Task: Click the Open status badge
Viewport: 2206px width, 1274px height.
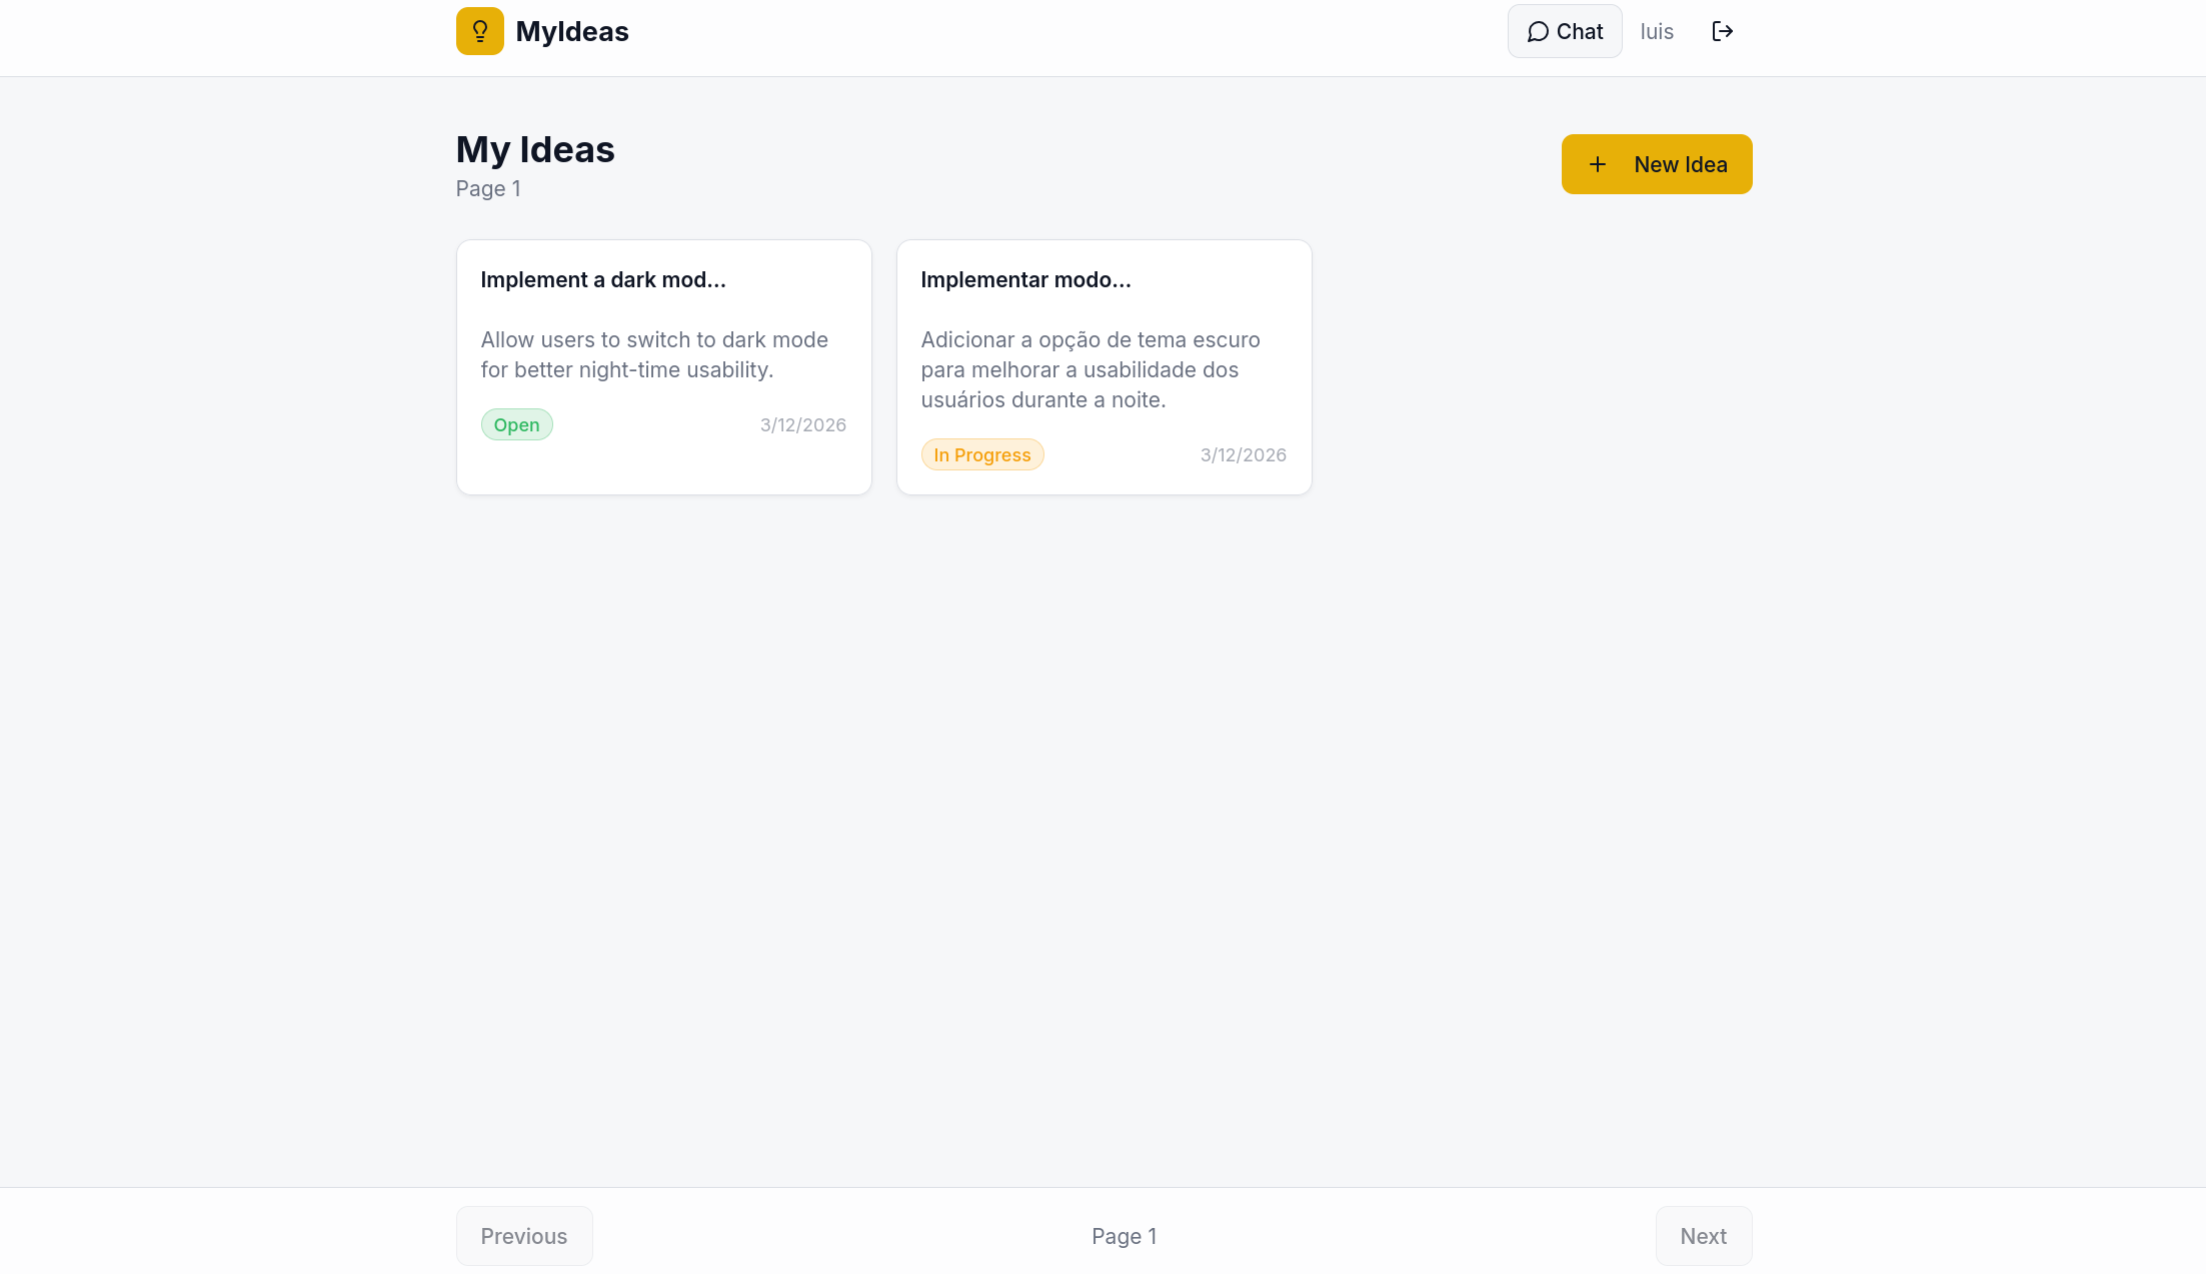Action: (x=517, y=424)
